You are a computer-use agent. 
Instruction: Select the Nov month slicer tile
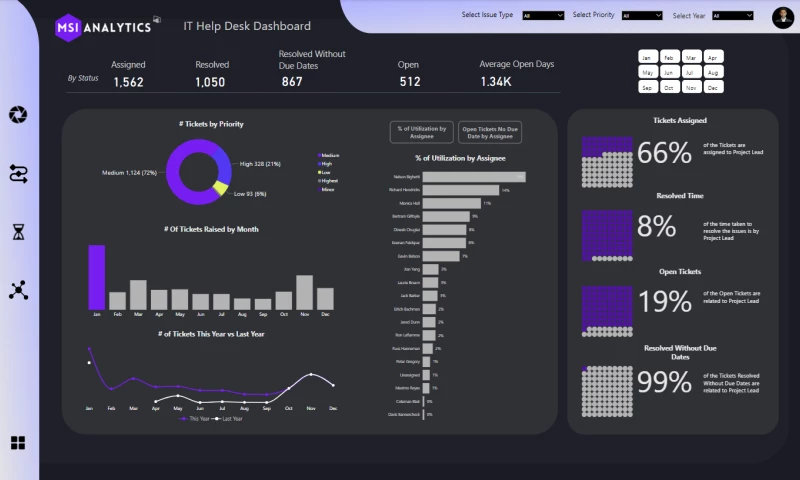click(691, 87)
